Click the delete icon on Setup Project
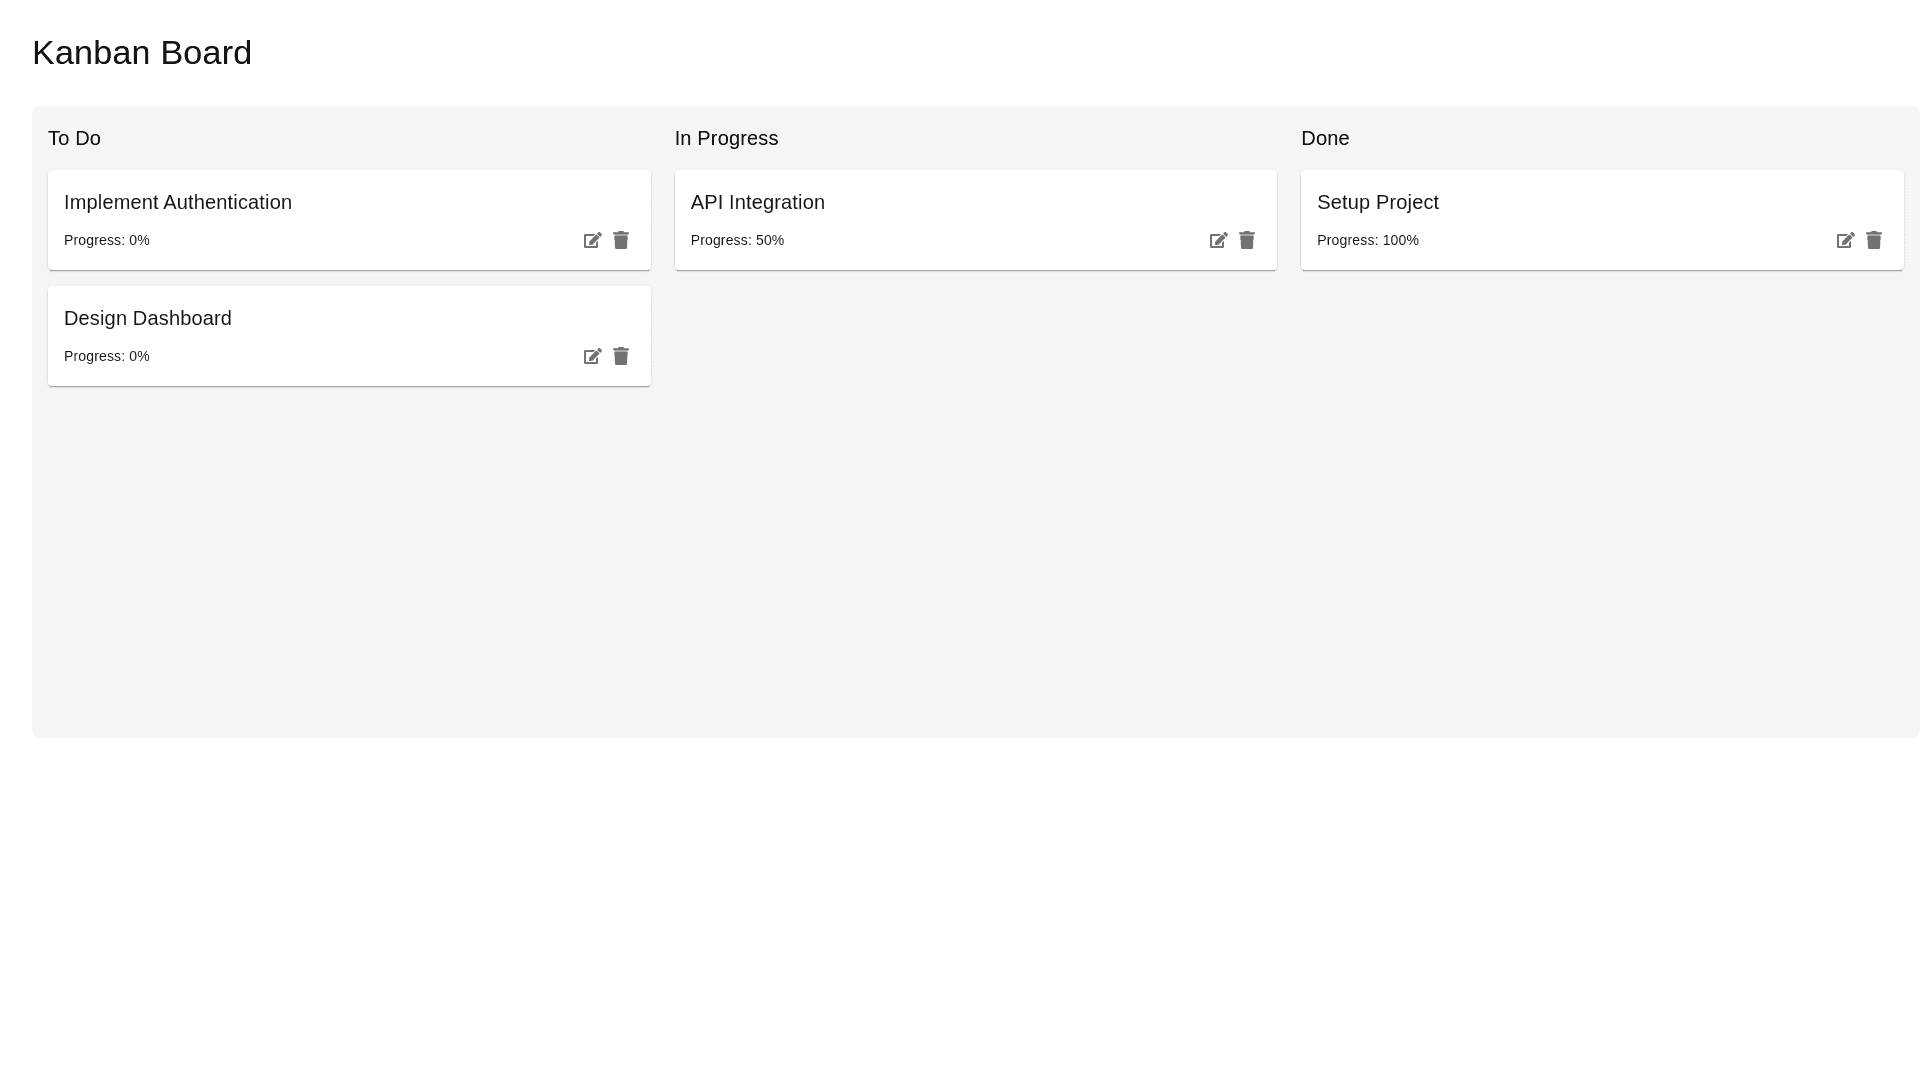Image resolution: width=1920 pixels, height=1080 pixels. click(1873, 240)
